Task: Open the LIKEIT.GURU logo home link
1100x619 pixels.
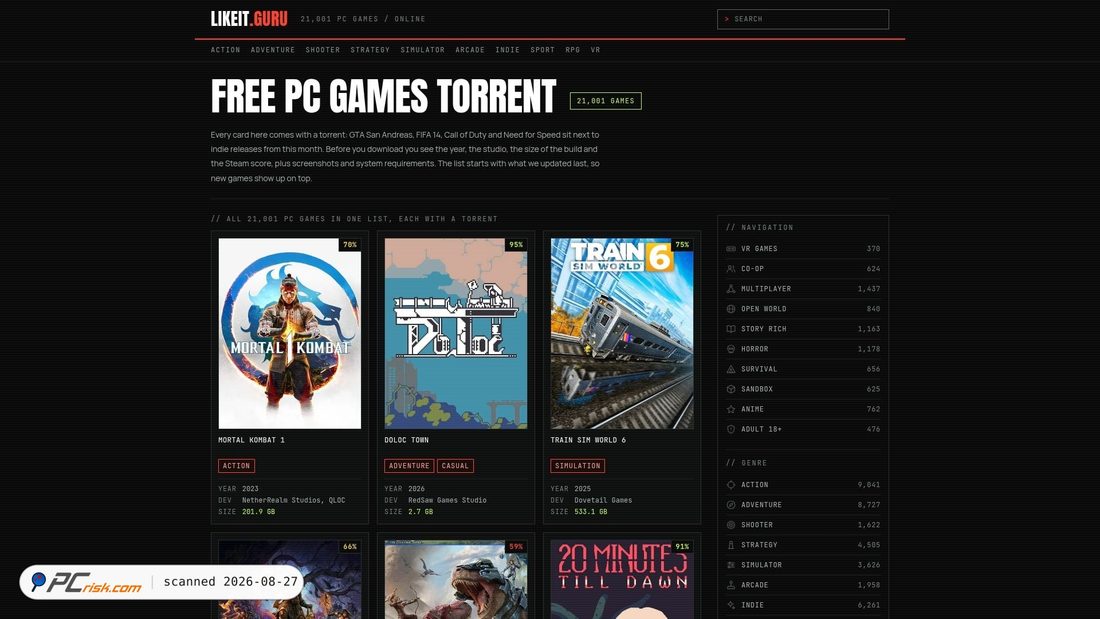Action: (x=249, y=19)
